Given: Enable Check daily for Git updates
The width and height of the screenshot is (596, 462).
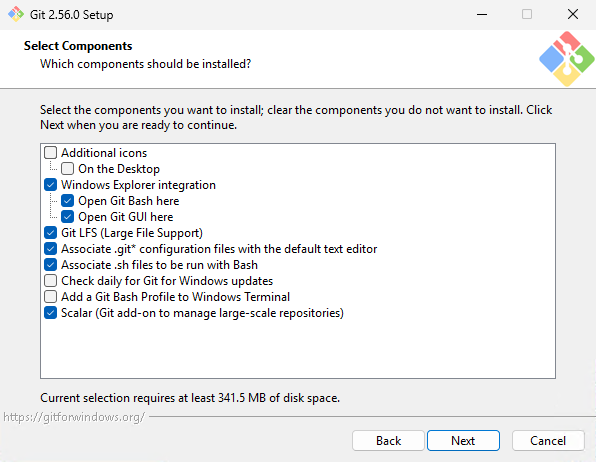Looking at the screenshot, I should (51, 281).
